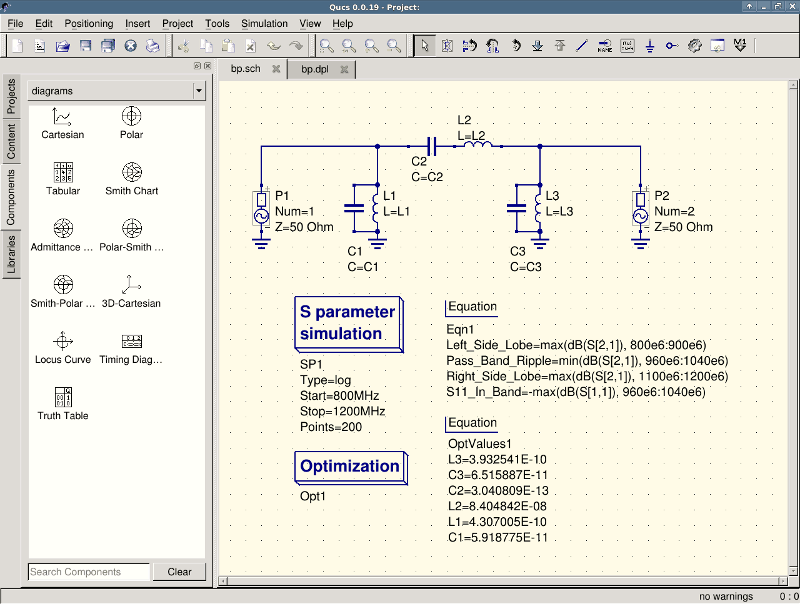This screenshot has height=604, width=800.
Task: Click the horizontal scrollbar of schematic
Action: 503,581
